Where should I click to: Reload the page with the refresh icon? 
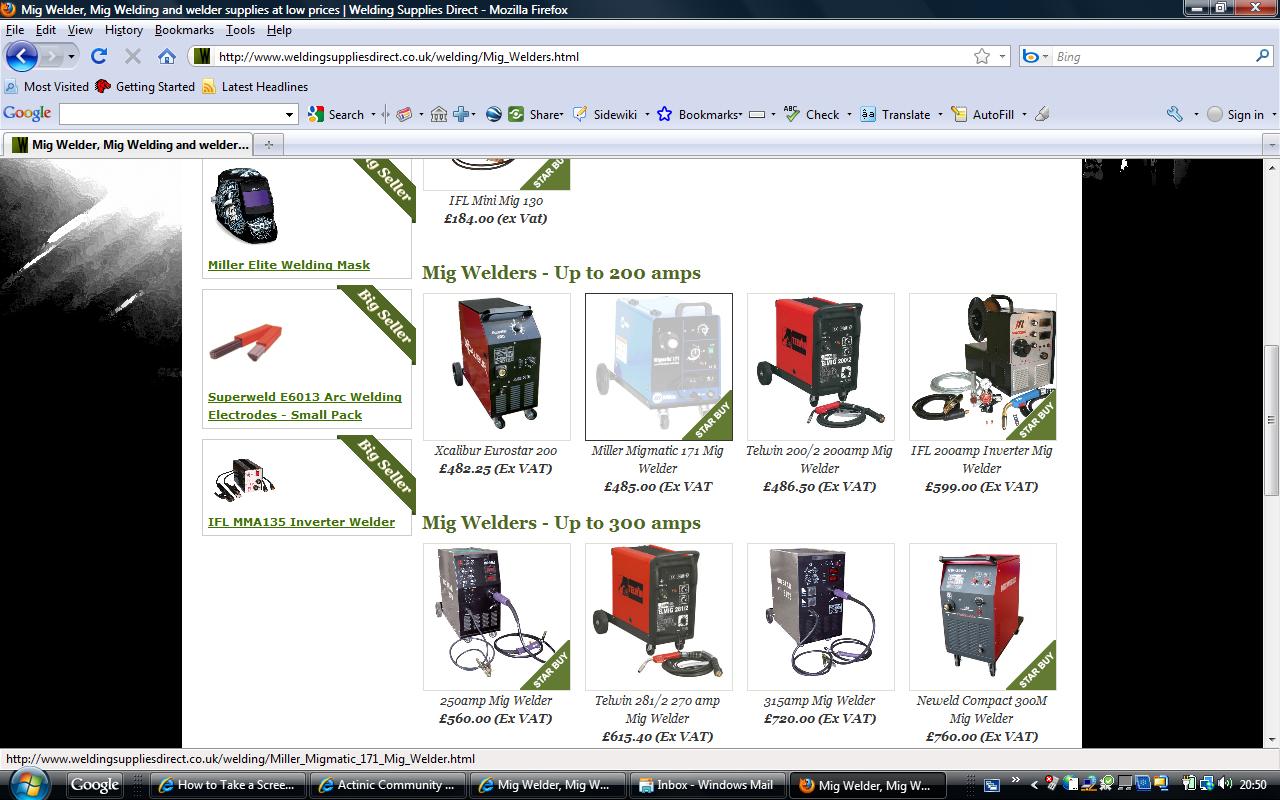(98, 57)
